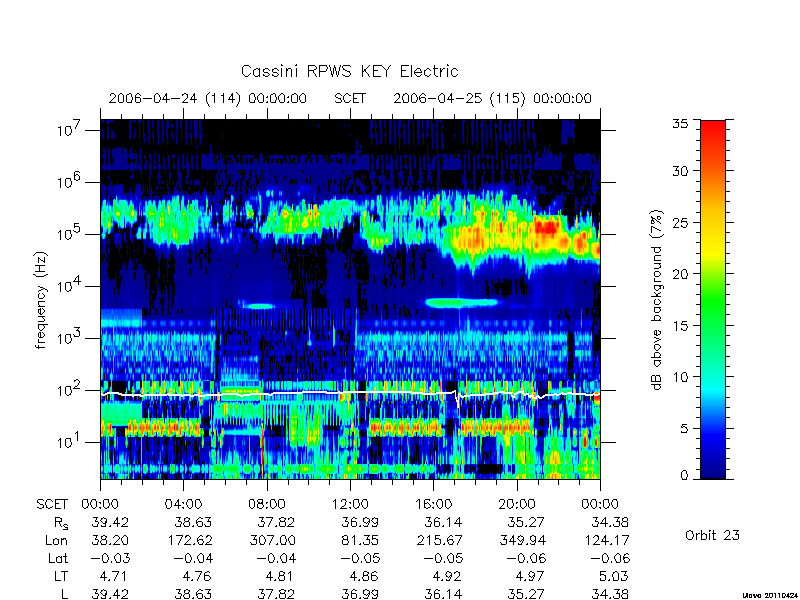Screen dimensions: 800x600
Task: Click the LT value '5.03'
Action: point(614,577)
